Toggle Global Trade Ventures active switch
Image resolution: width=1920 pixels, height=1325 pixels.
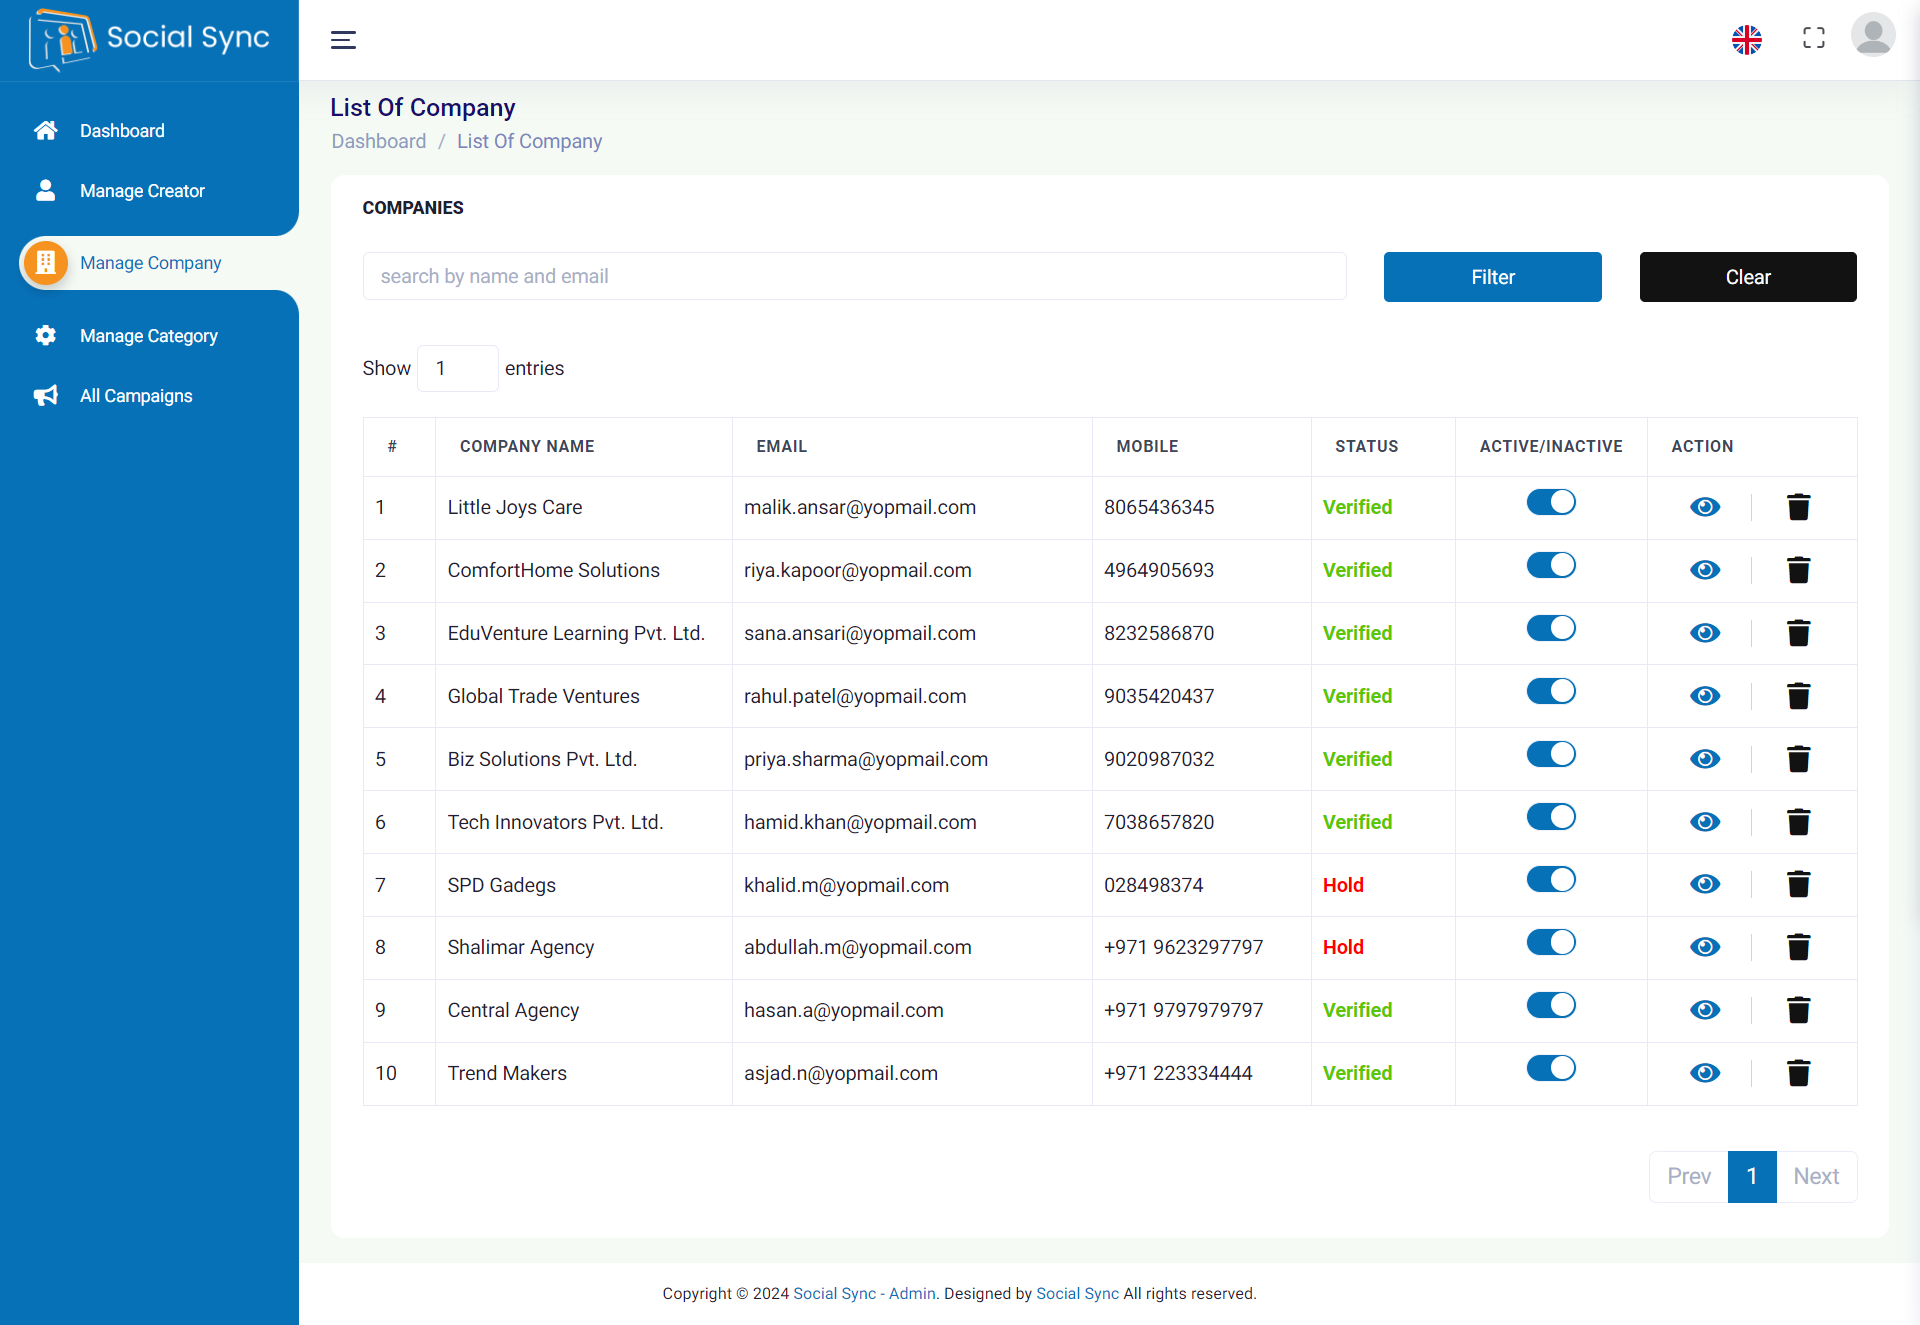(1550, 690)
